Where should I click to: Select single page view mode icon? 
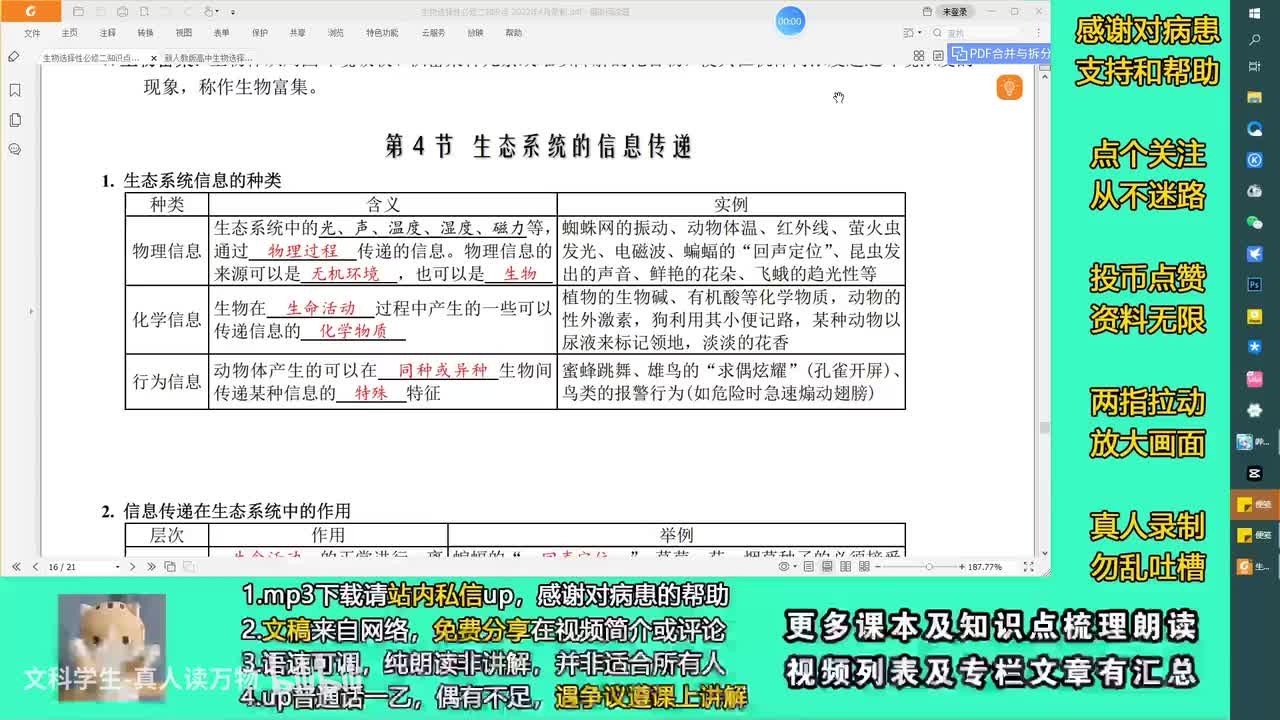pyautogui.click(x=809, y=567)
